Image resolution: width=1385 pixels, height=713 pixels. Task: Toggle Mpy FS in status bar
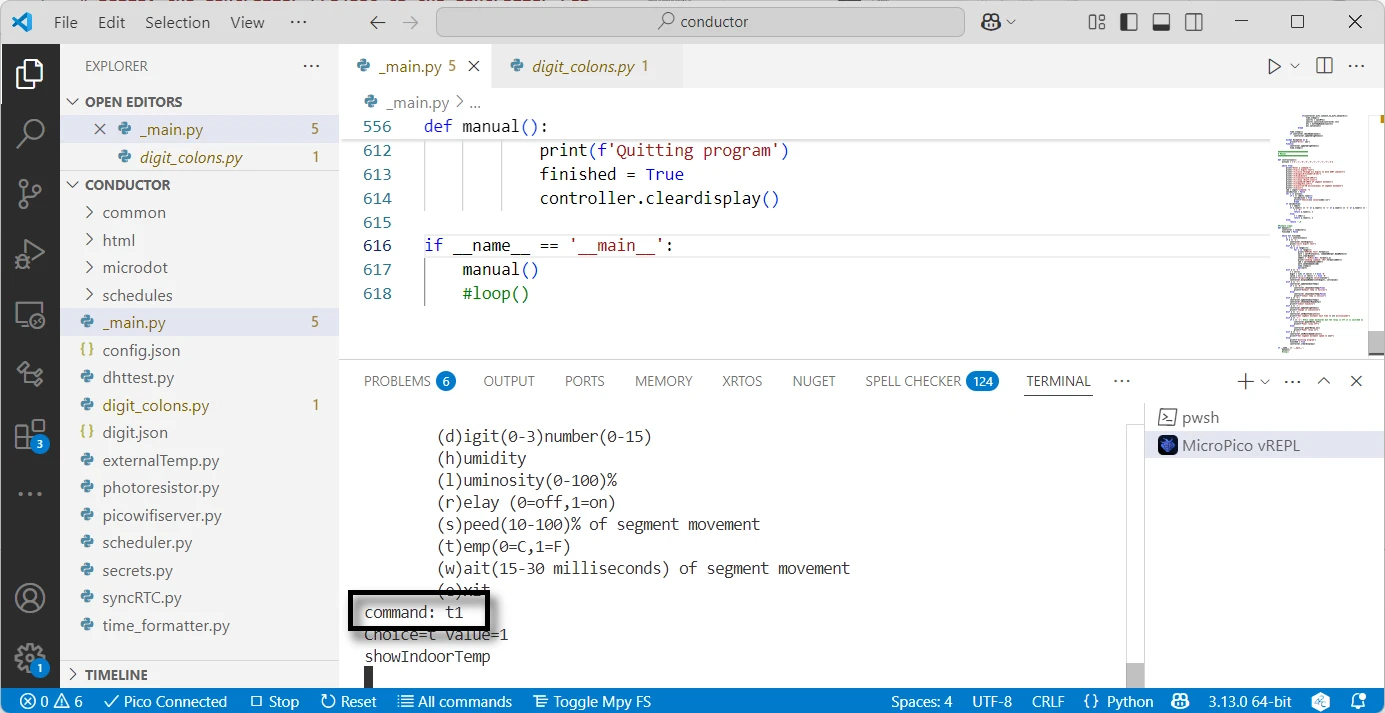592,701
